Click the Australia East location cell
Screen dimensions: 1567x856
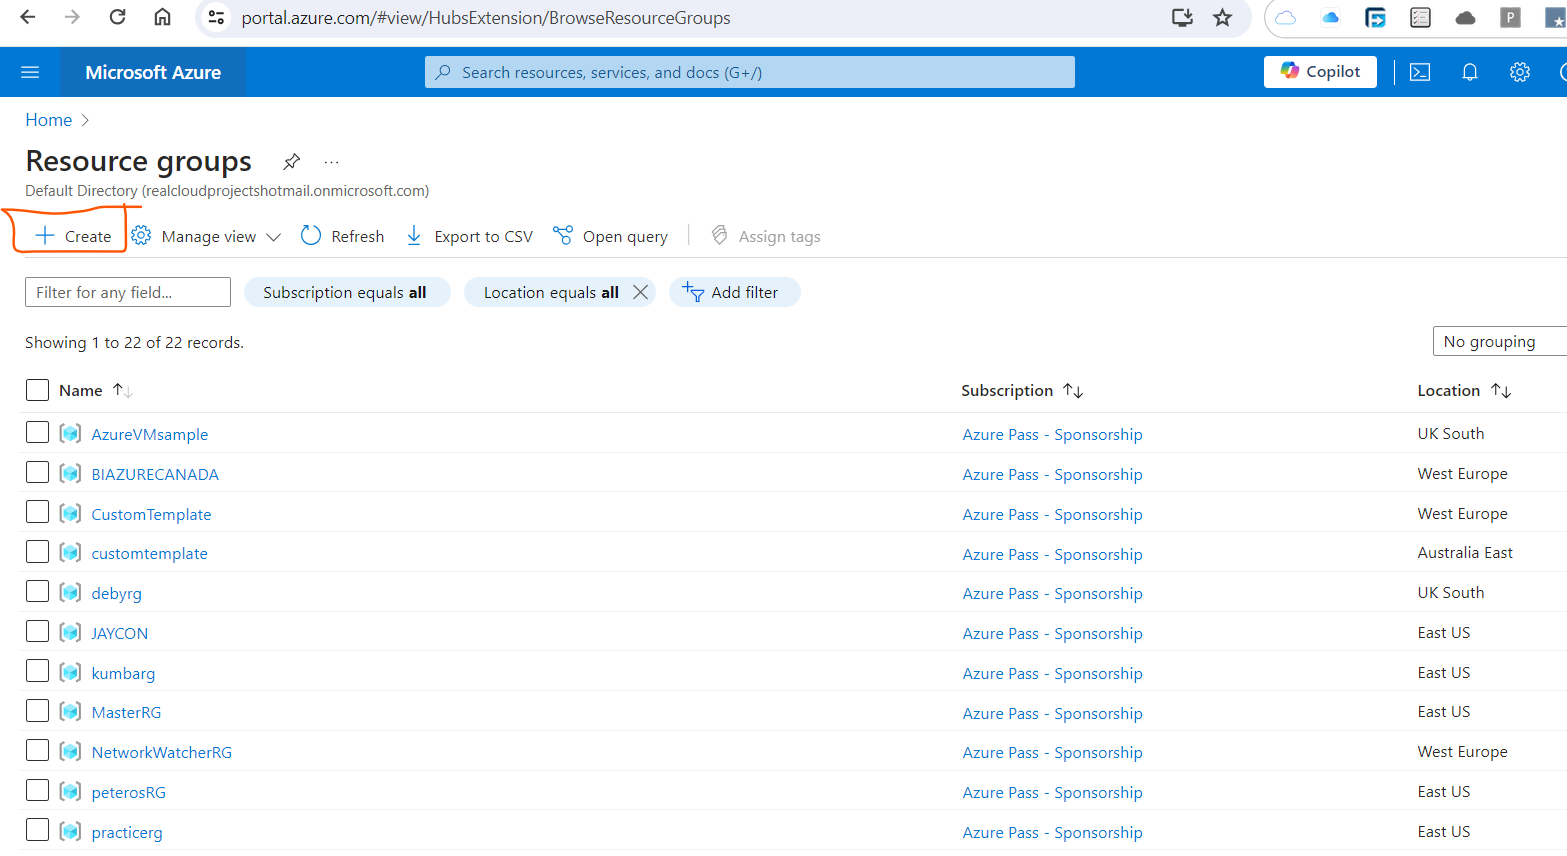(x=1465, y=552)
